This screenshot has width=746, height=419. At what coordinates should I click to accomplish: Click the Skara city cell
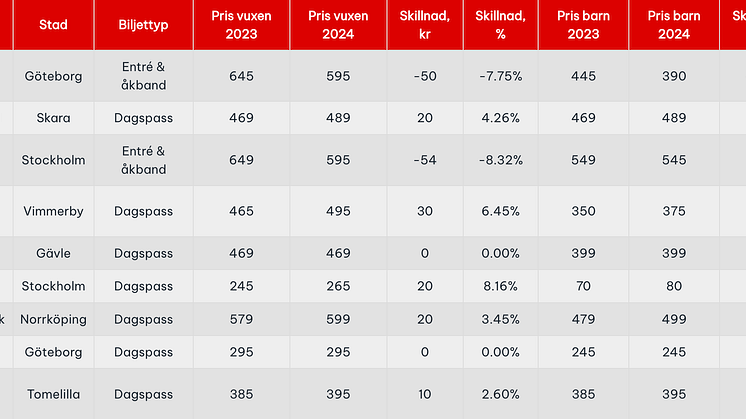[x=54, y=118]
